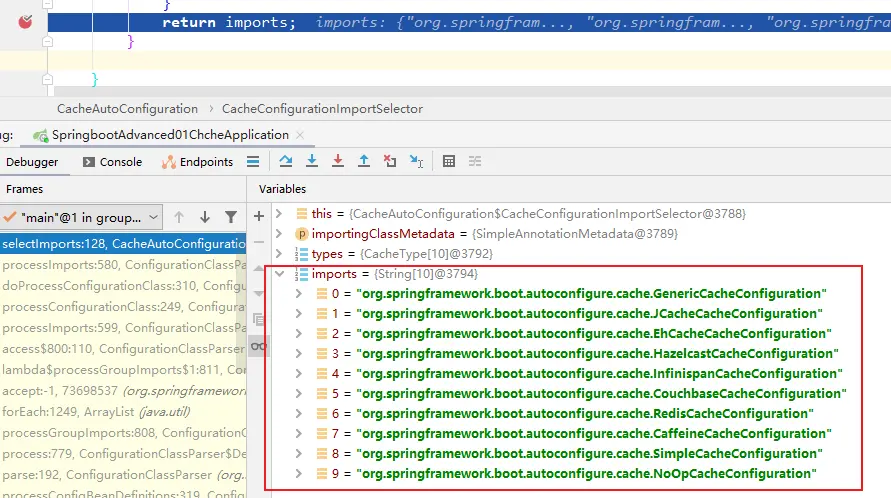Click the Step Over debugger icon
This screenshot has height=498, width=891.
click(x=286, y=161)
